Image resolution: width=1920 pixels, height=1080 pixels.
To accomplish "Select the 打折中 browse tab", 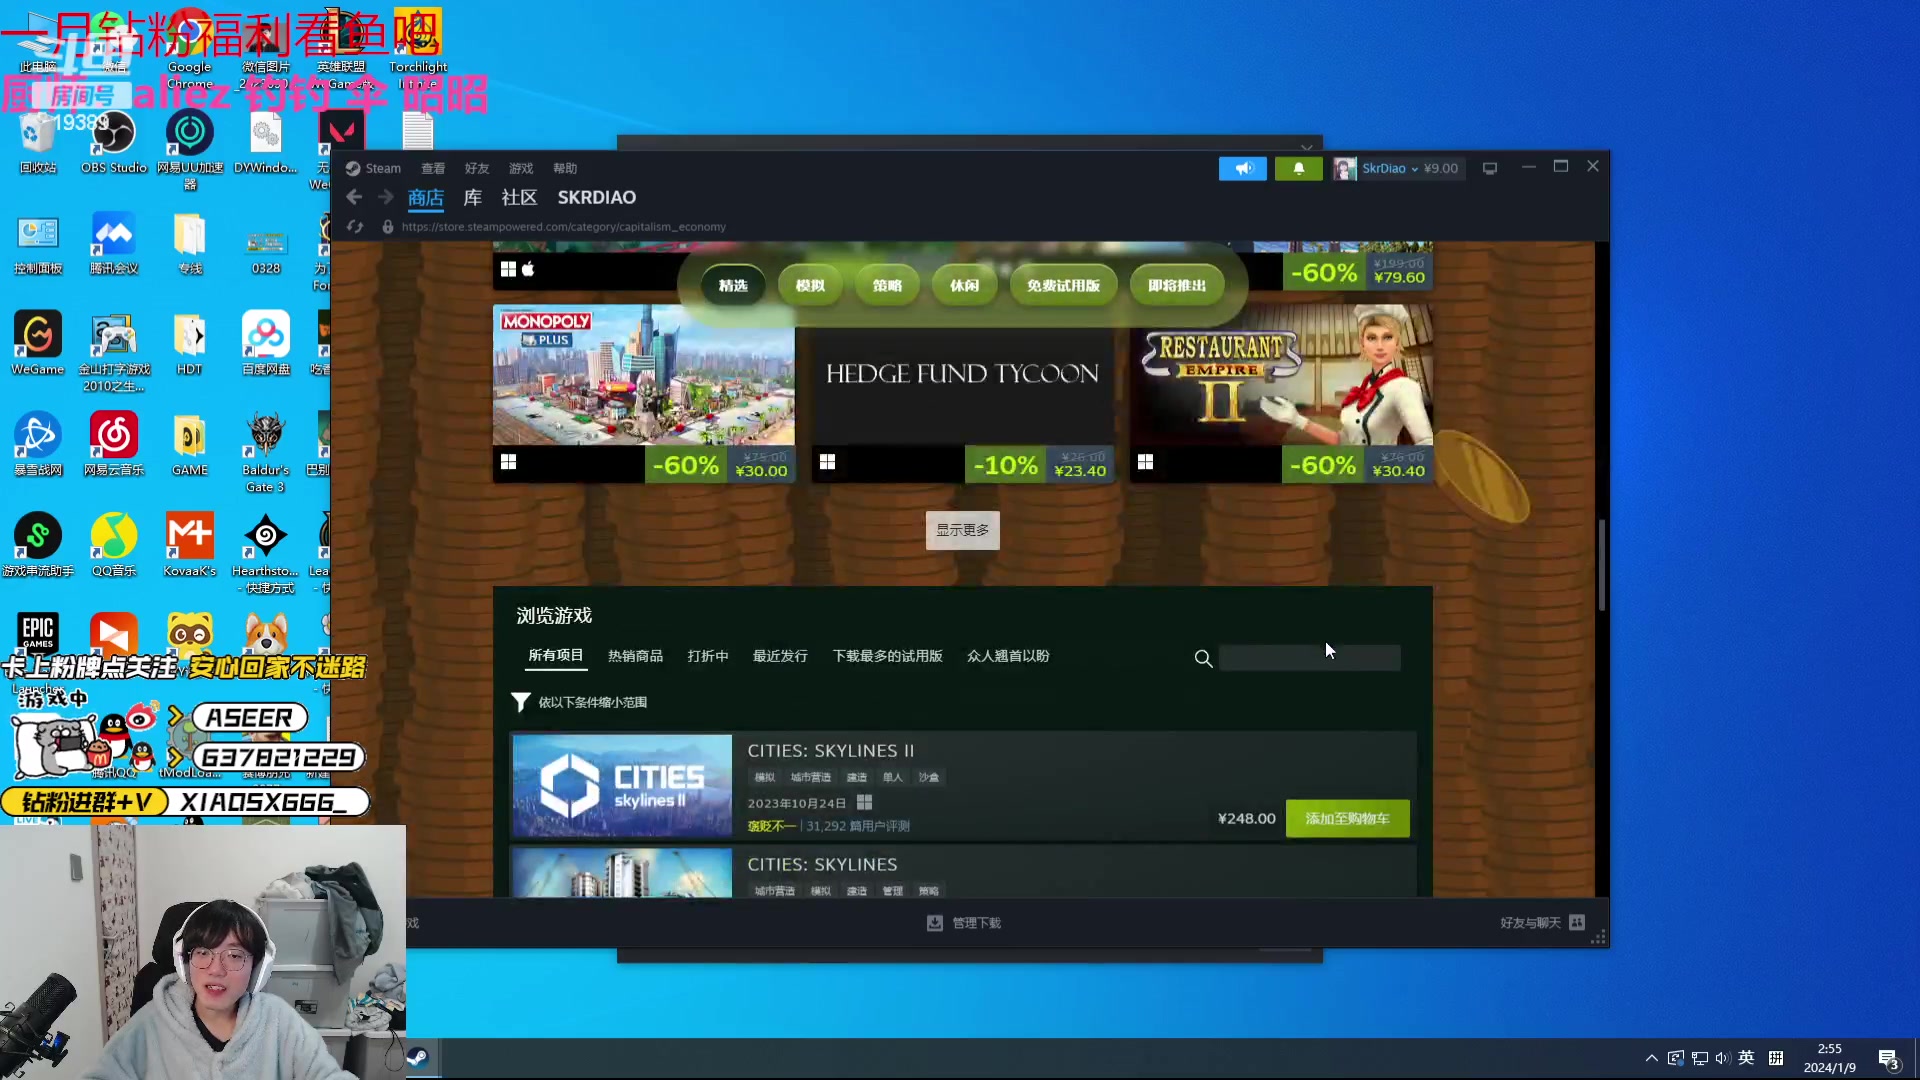I will click(708, 656).
